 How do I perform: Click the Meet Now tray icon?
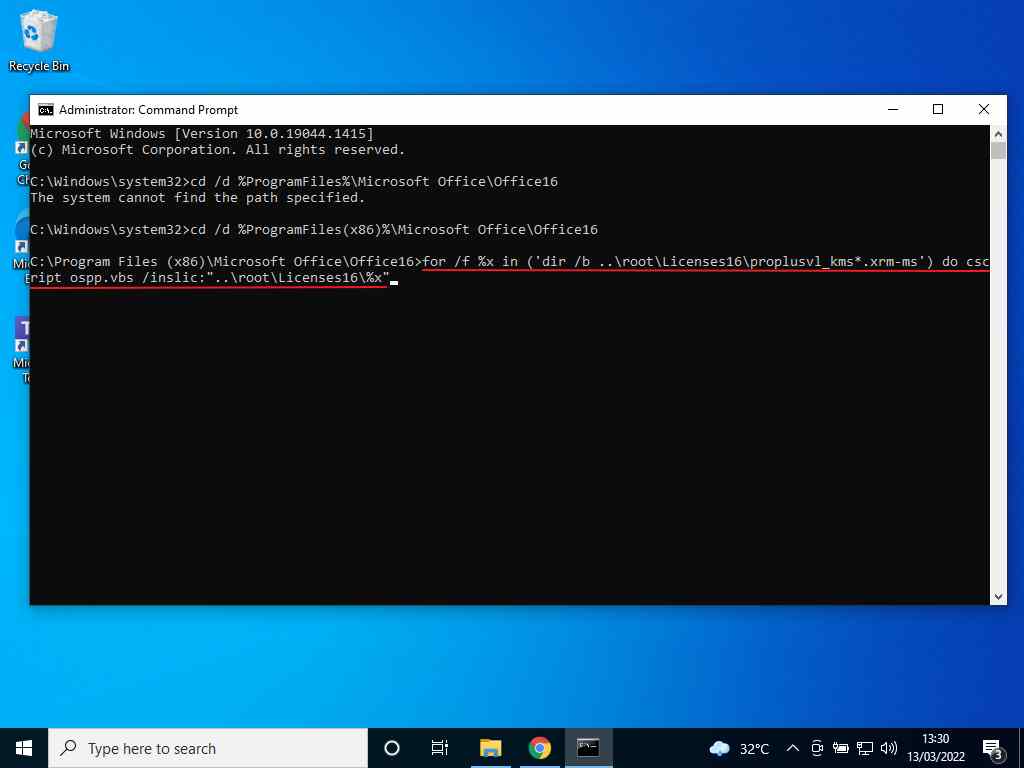click(x=817, y=748)
